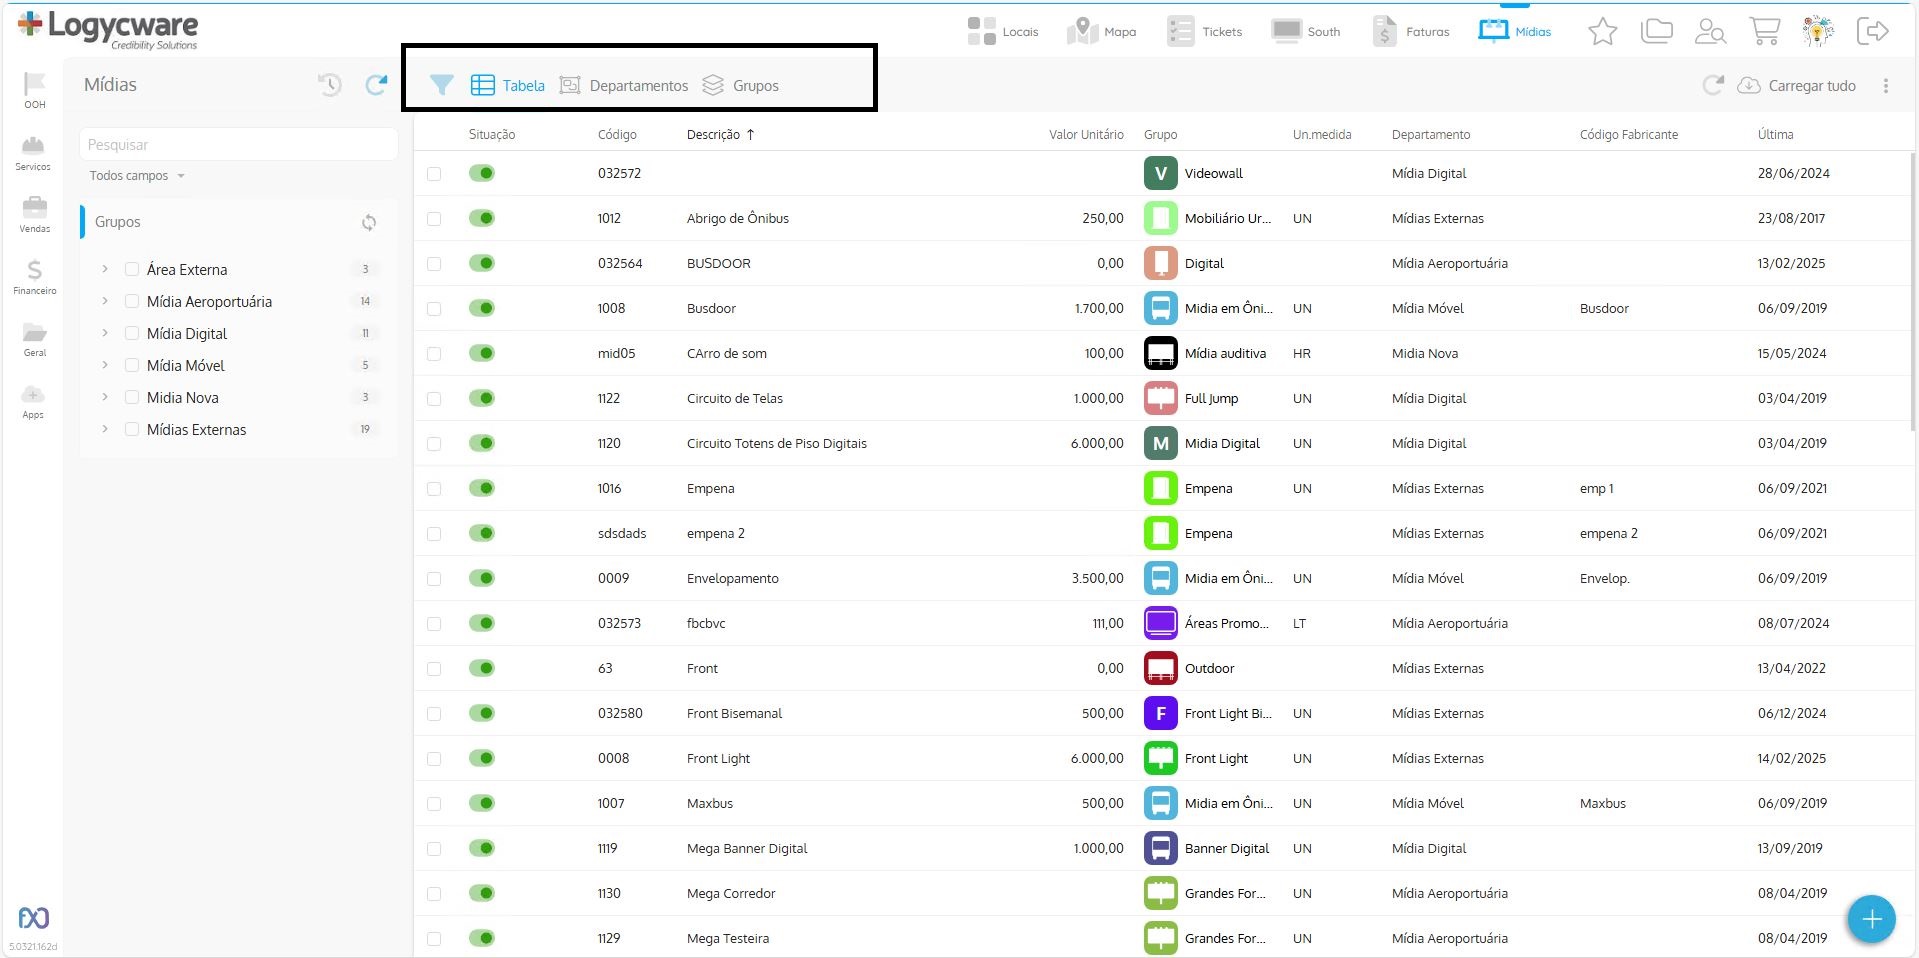This screenshot has width=1919, height=958.
Task: Open the Todos campos dropdown
Action: click(x=137, y=176)
